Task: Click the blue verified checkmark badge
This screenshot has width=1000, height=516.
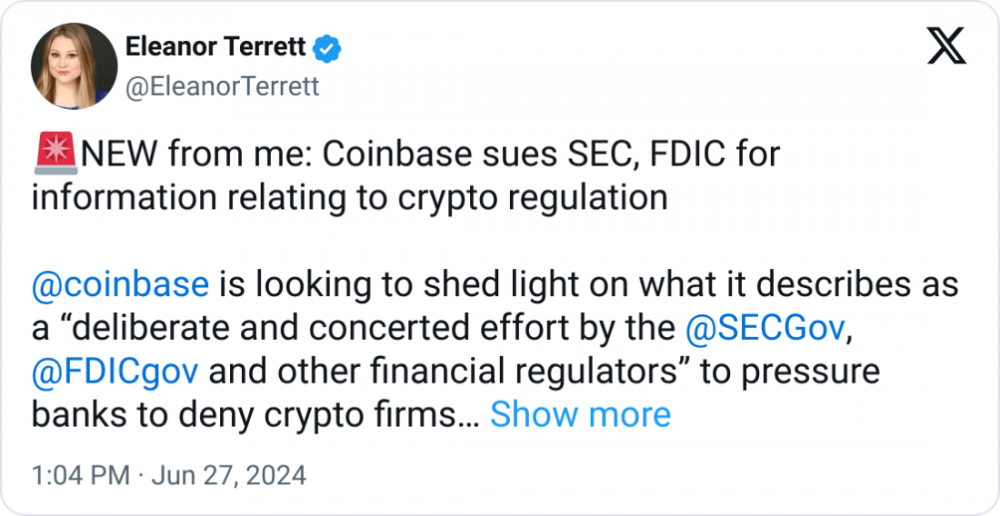Action: [x=329, y=48]
